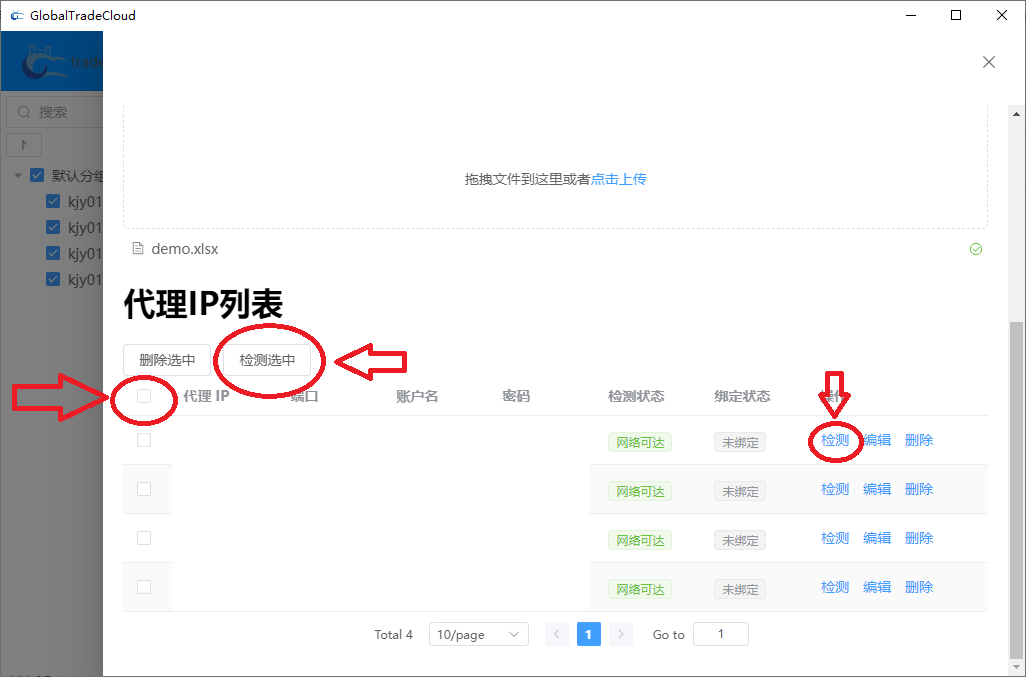Click the magnifier icon in the 搜索 search box

click(x=23, y=111)
